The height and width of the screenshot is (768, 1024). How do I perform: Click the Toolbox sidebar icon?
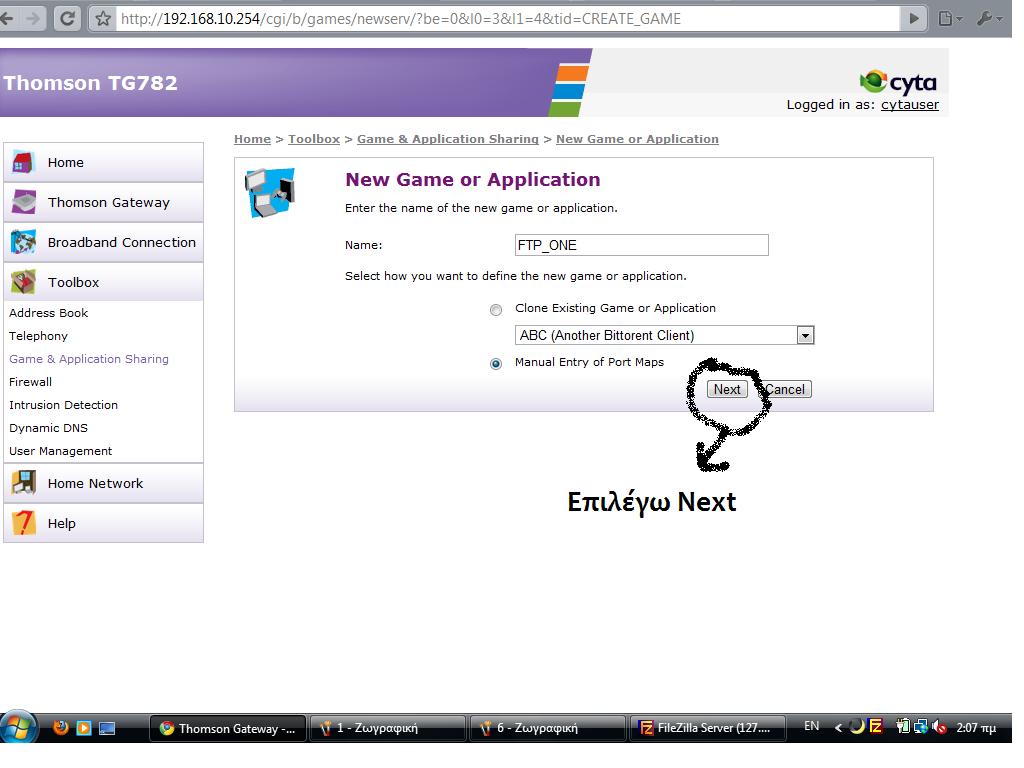pos(24,282)
